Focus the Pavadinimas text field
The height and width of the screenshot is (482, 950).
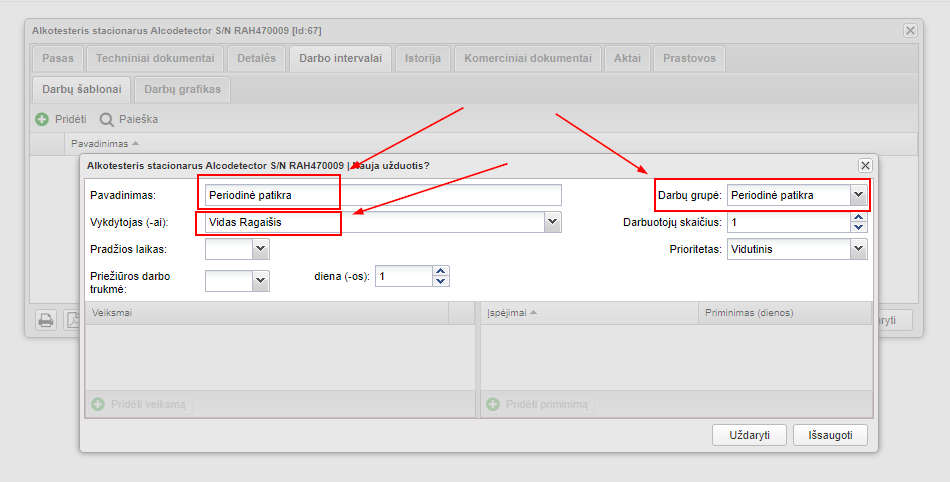[x=382, y=195]
